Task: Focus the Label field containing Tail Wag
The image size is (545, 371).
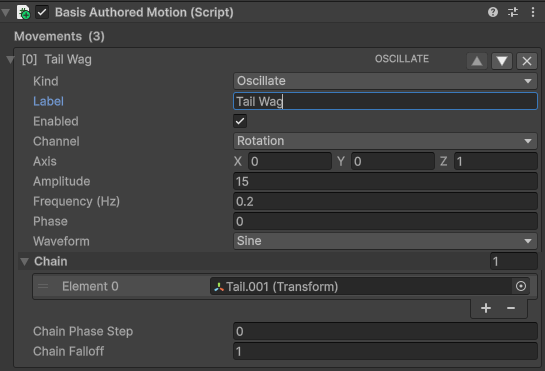Action: pos(385,101)
